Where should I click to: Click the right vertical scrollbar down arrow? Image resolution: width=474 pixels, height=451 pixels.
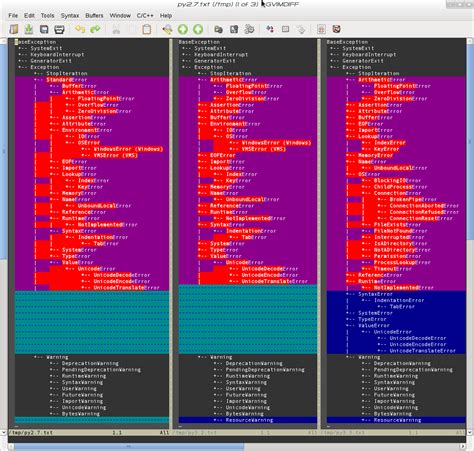(x=470, y=432)
